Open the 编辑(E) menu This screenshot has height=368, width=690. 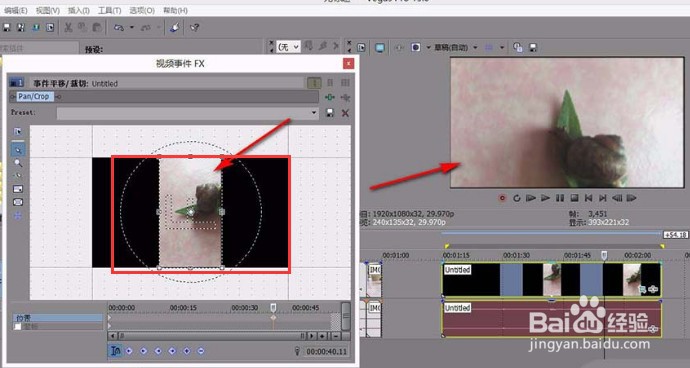(16, 10)
